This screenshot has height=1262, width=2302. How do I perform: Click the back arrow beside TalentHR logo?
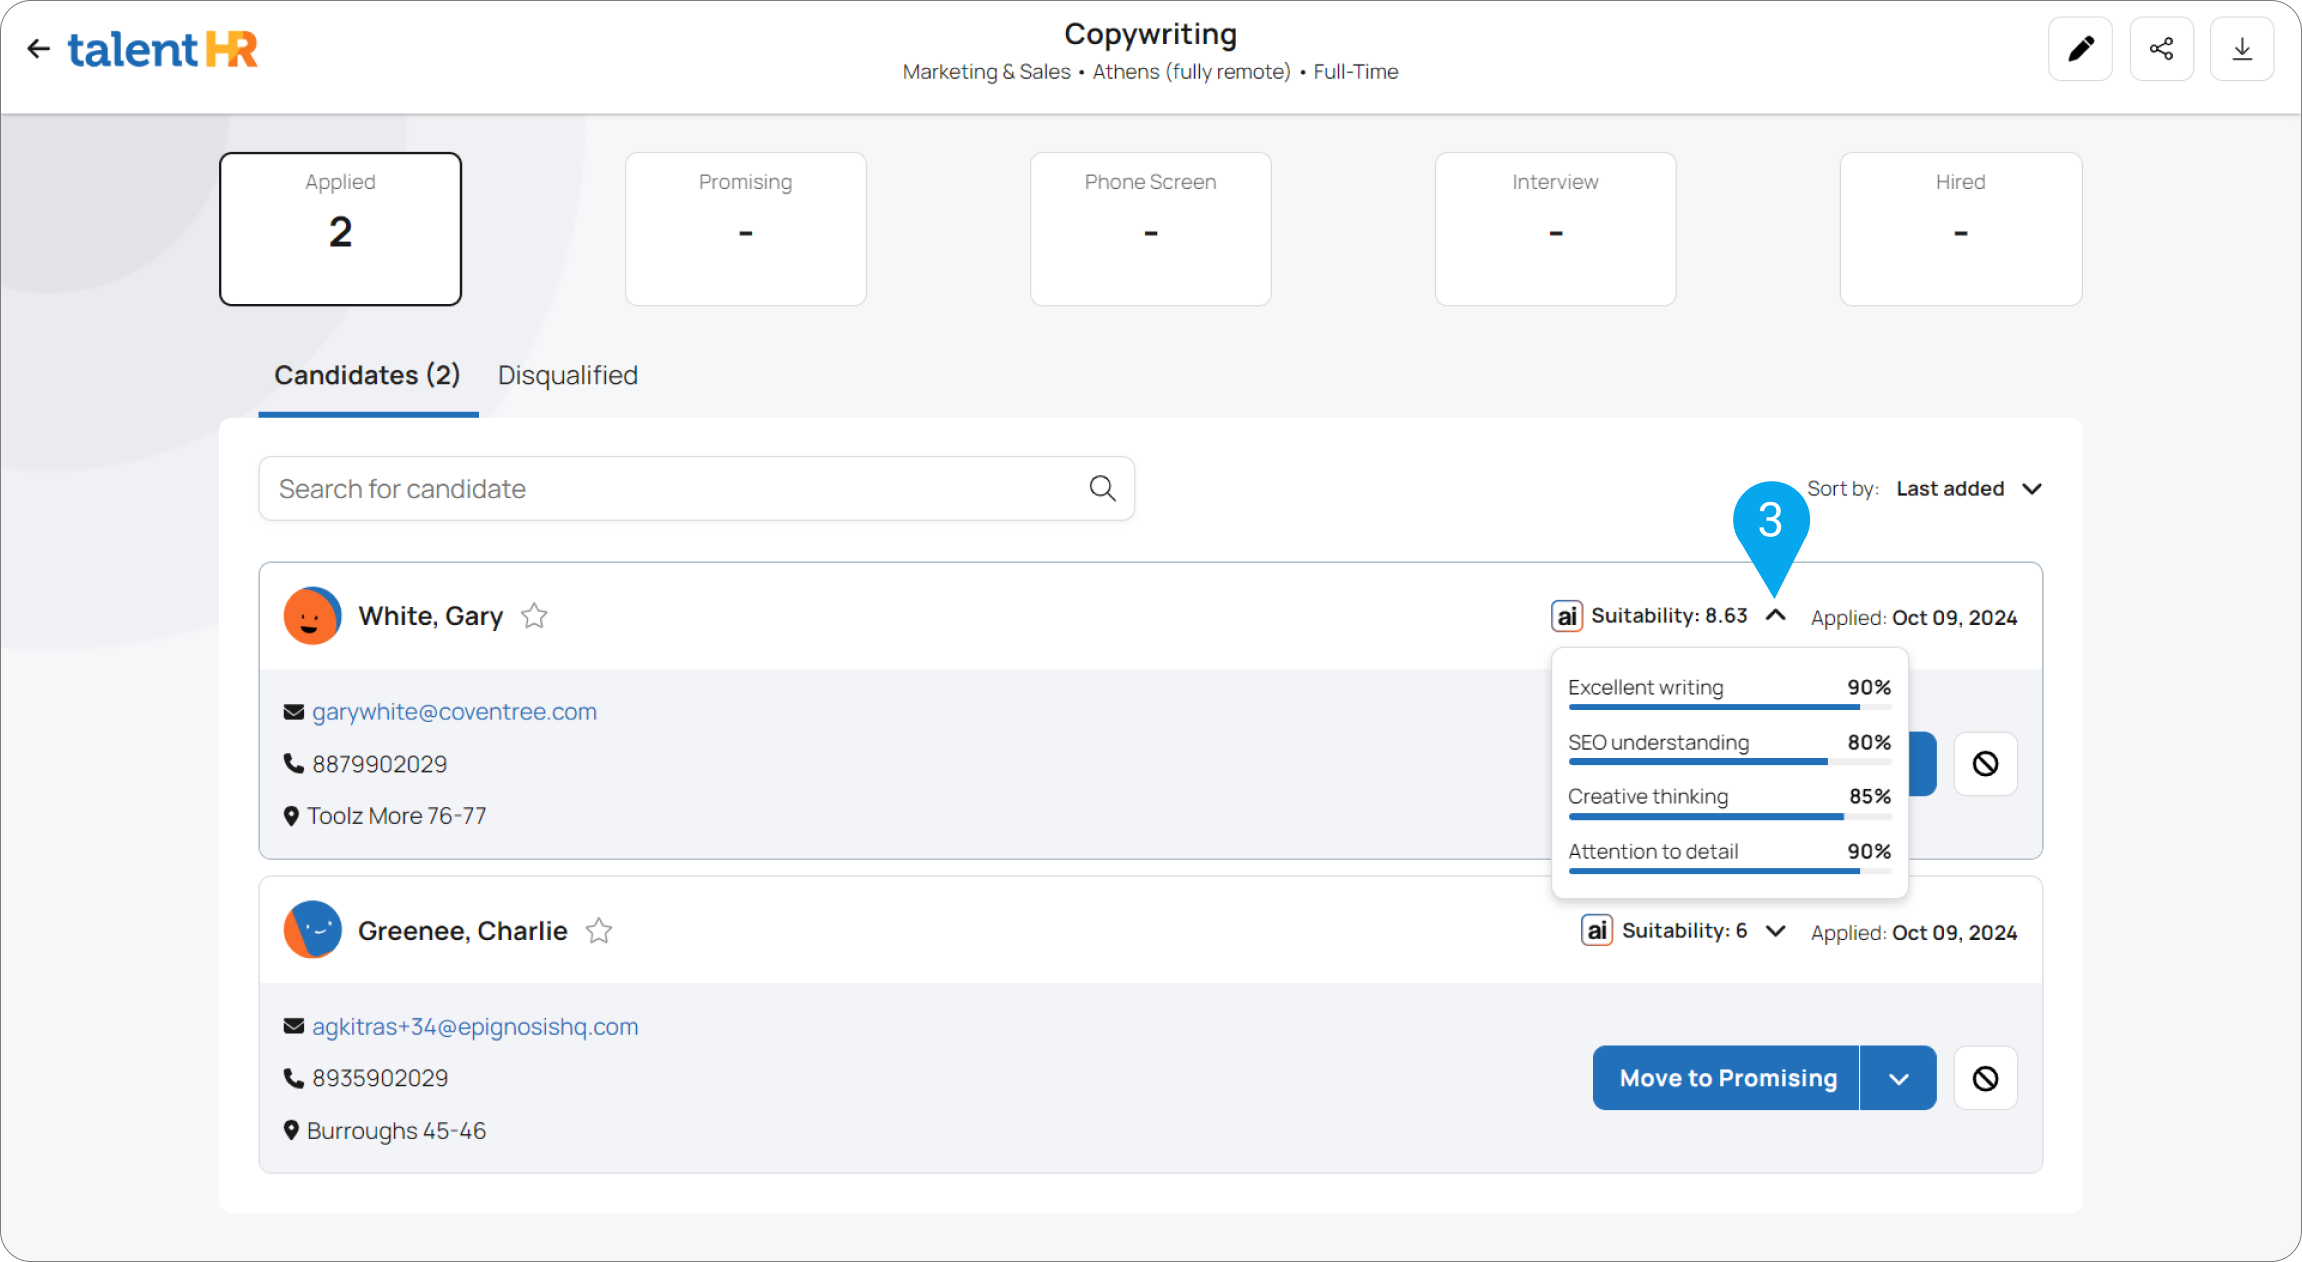[38, 49]
